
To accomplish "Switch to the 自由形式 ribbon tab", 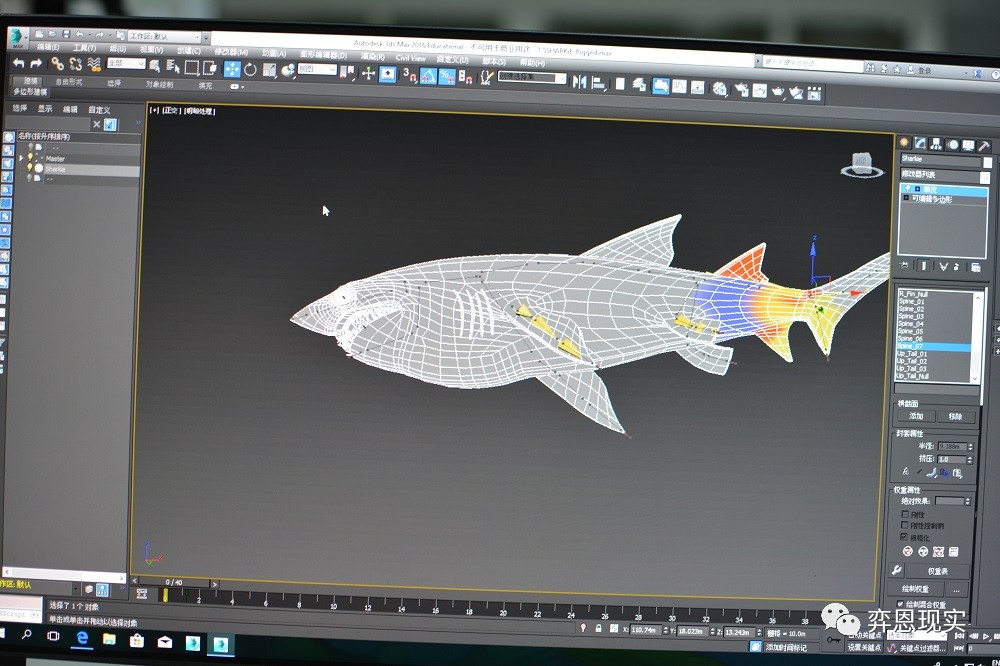I will pyautogui.click(x=69, y=82).
